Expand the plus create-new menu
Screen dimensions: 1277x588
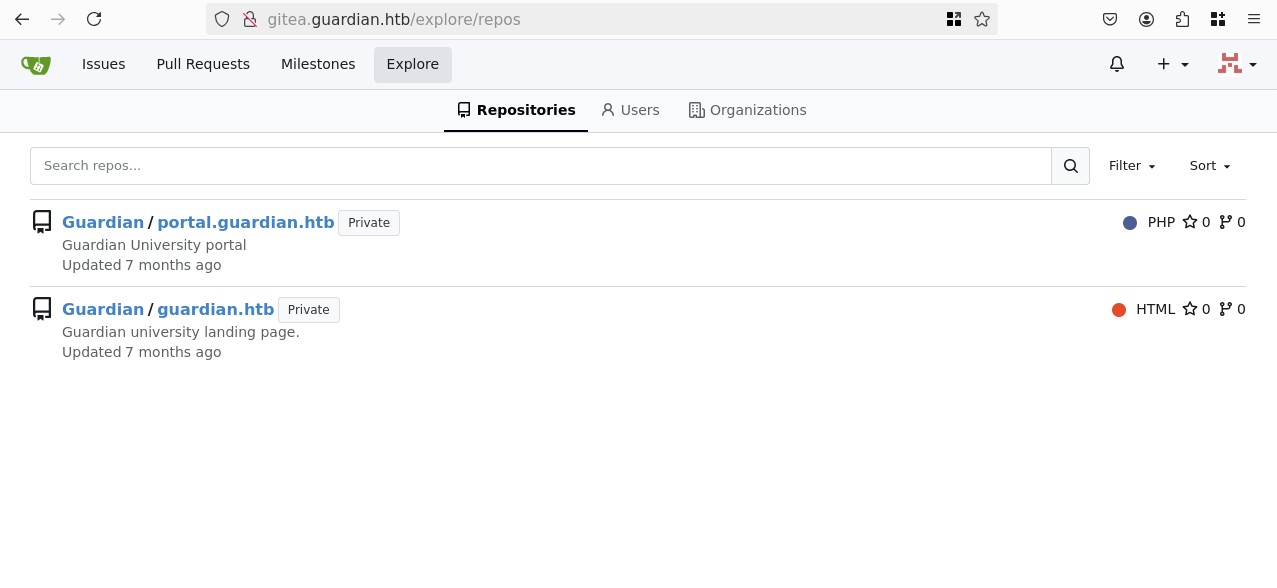point(1172,64)
